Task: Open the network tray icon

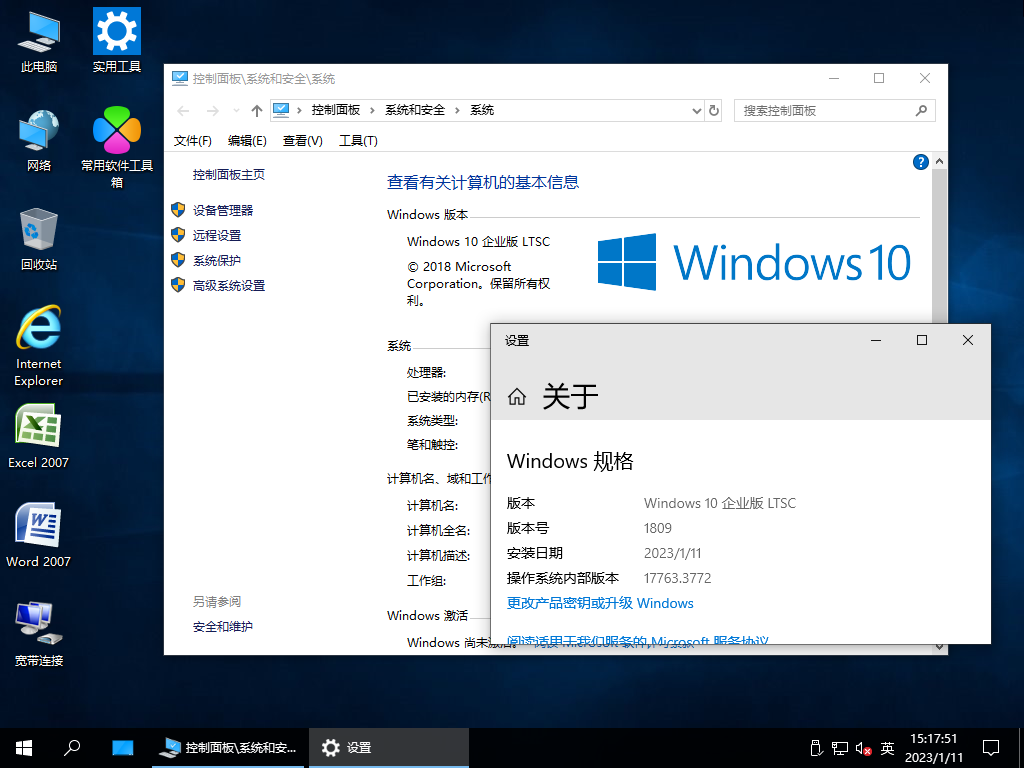Action: click(x=840, y=748)
